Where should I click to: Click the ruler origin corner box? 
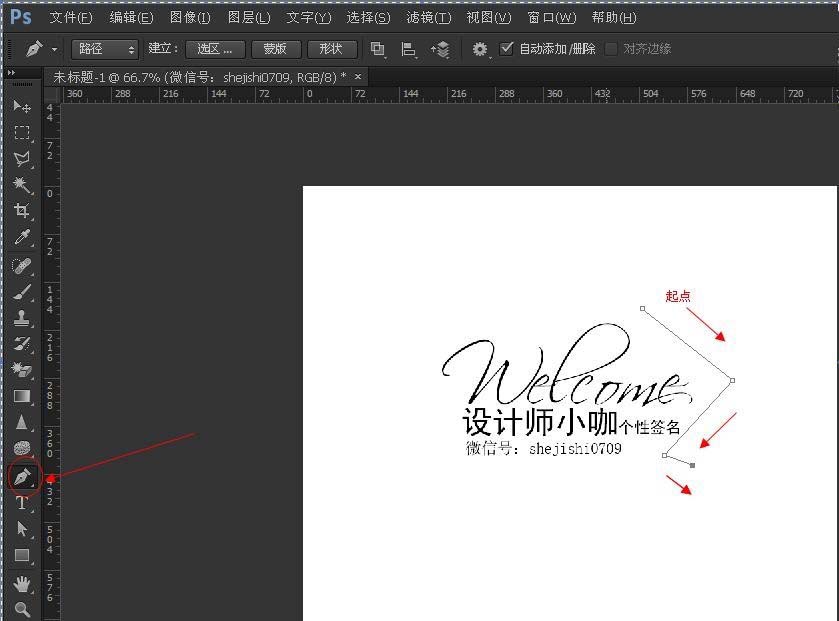52,94
